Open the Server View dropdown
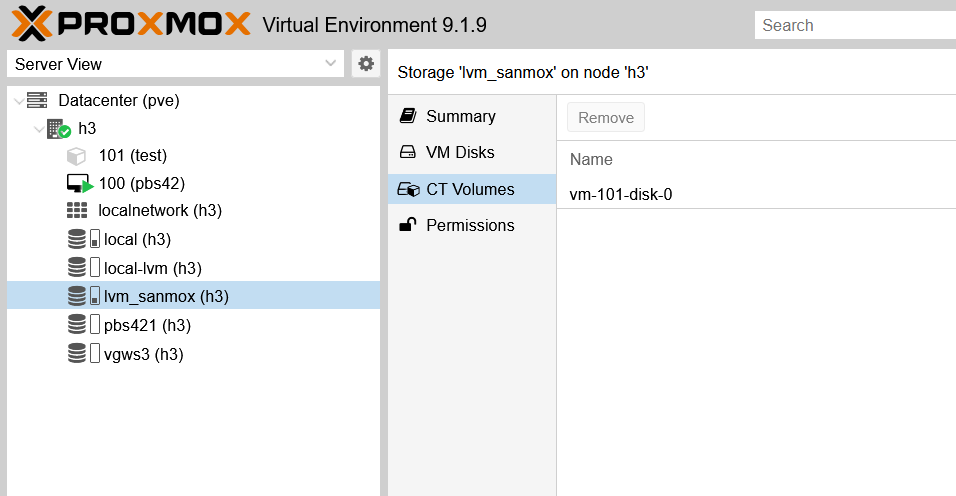956x496 pixels. pos(175,63)
